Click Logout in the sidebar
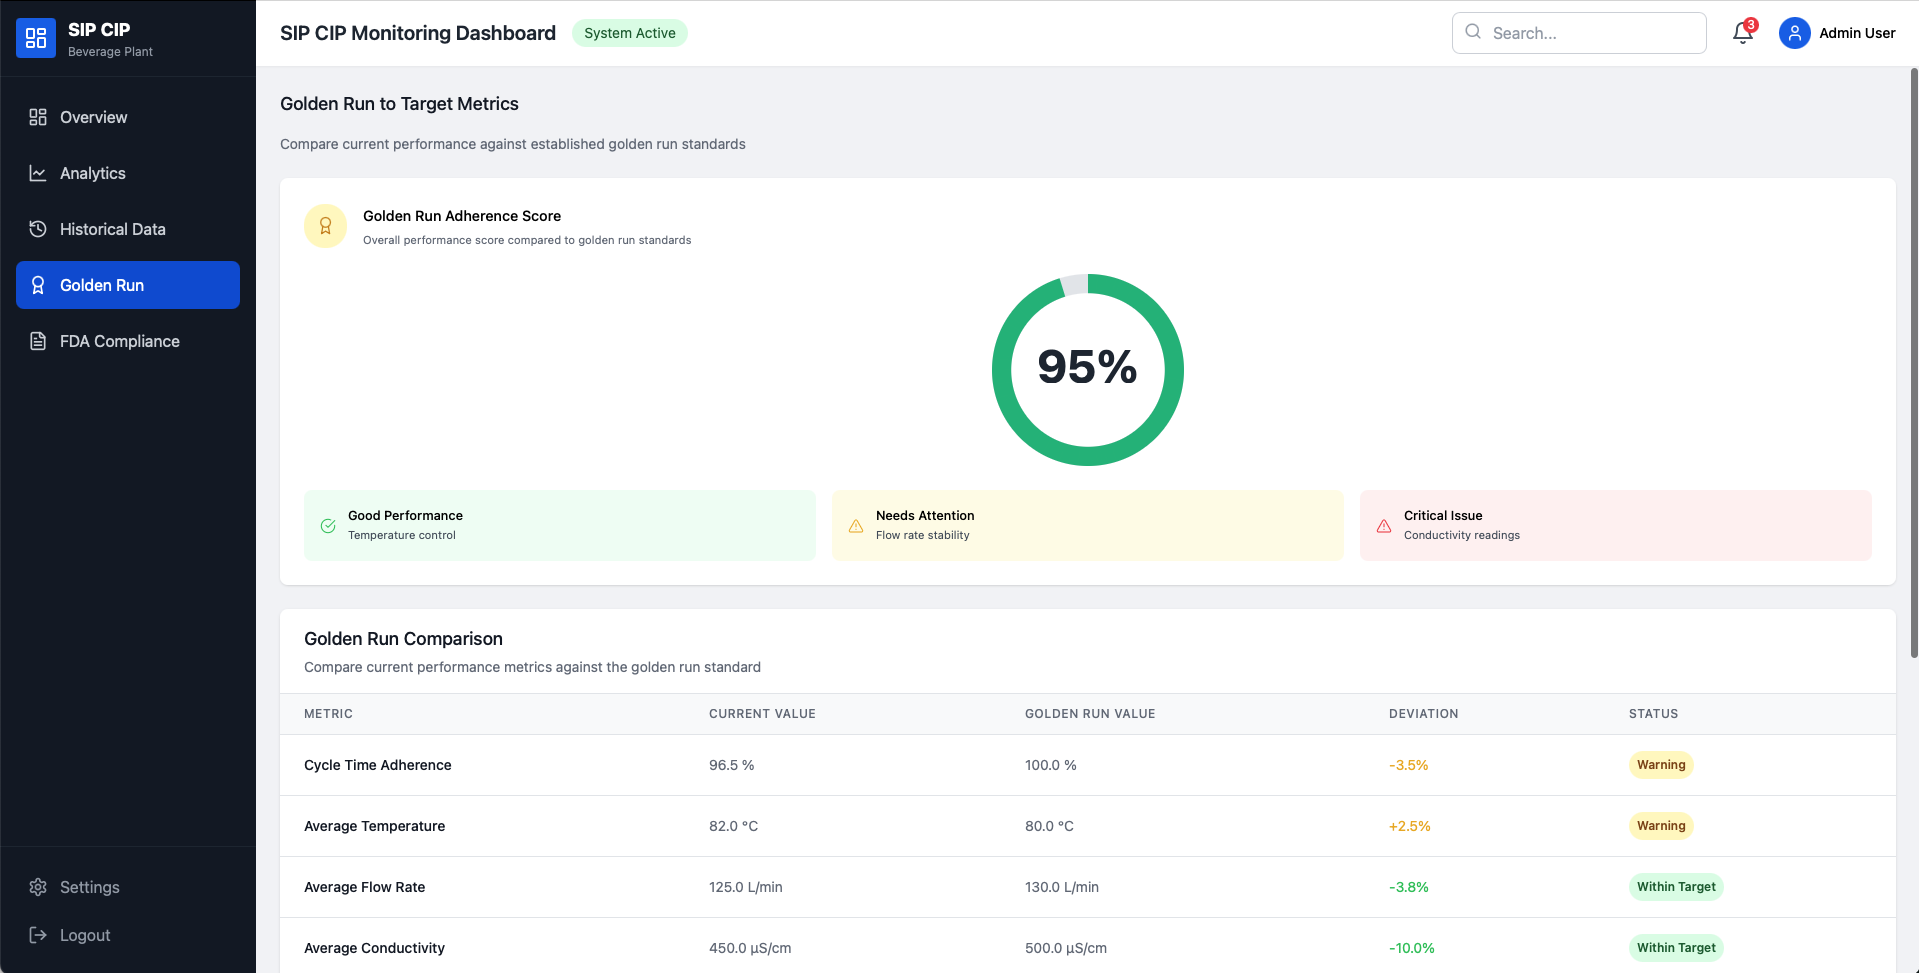The image size is (1919, 973). (84, 935)
